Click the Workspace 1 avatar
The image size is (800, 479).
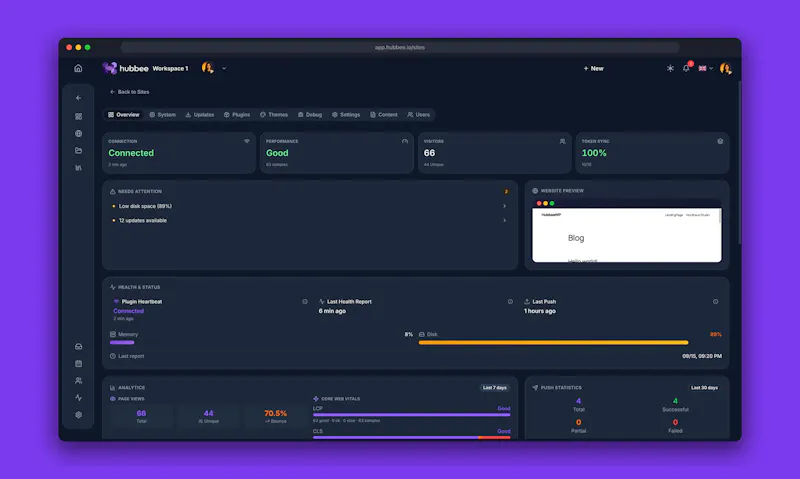(x=208, y=68)
